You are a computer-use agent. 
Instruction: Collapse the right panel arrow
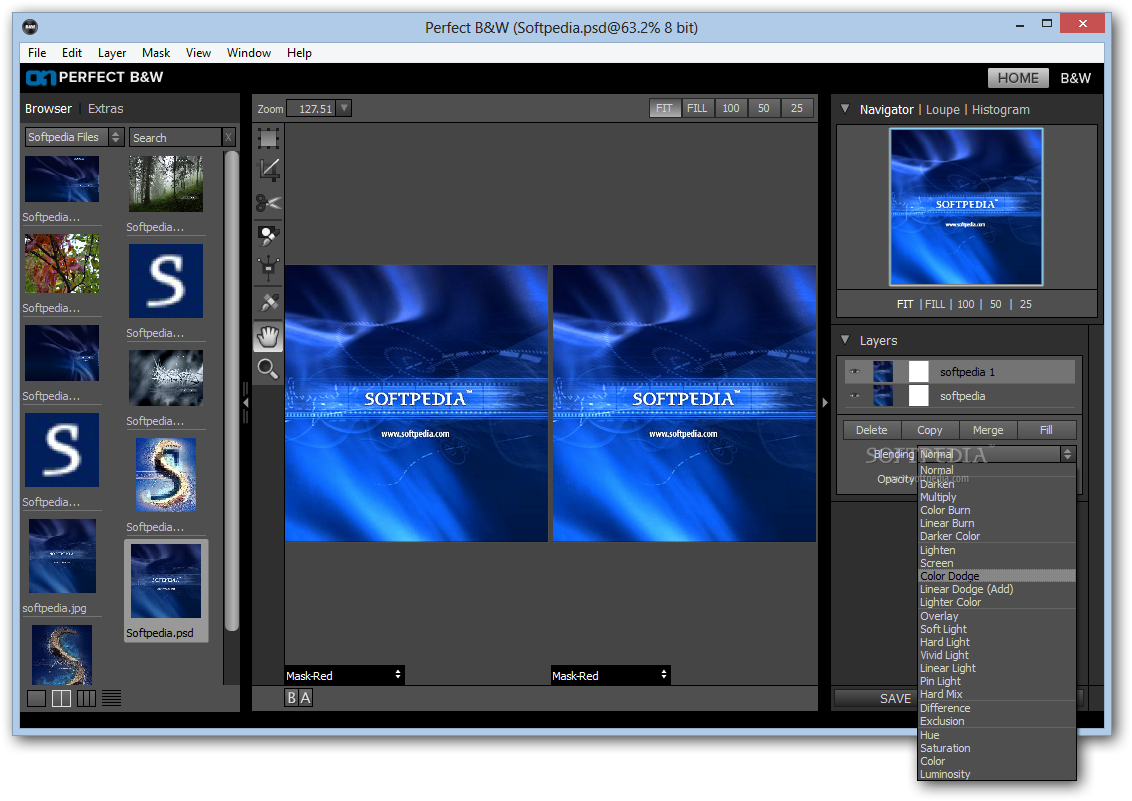tap(824, 403)
